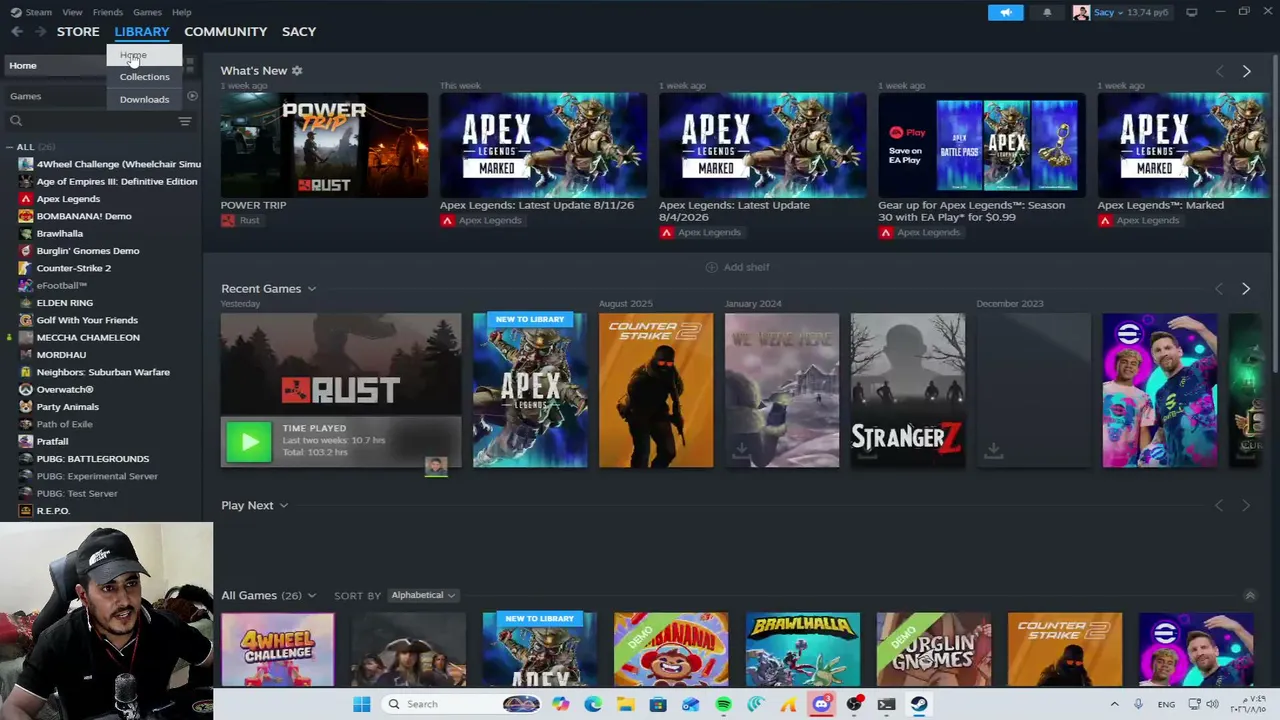Open the All Games shelf dropdown
Image resolution: width=1280 pixels, height=720 pixels.
[311, 596]
